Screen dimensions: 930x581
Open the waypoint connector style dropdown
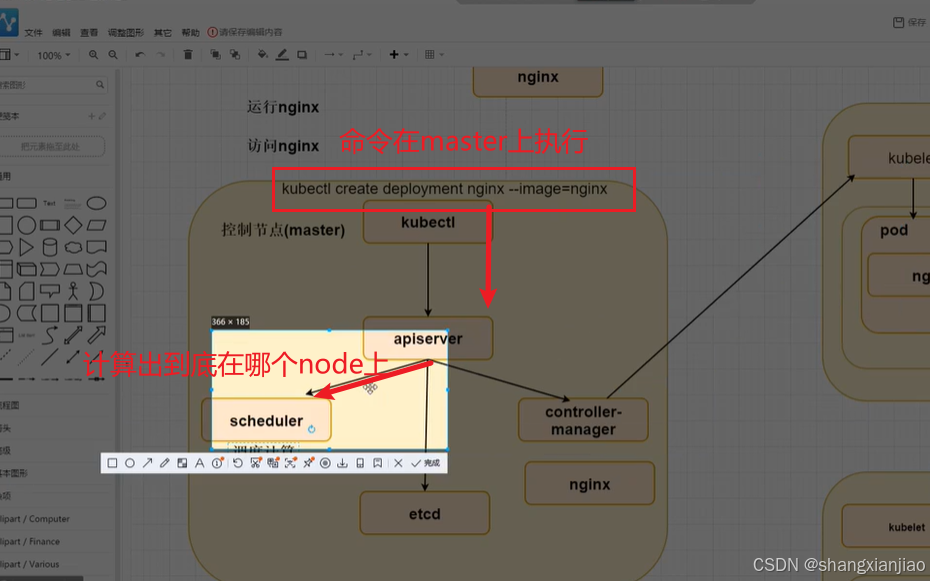point(362,55)
